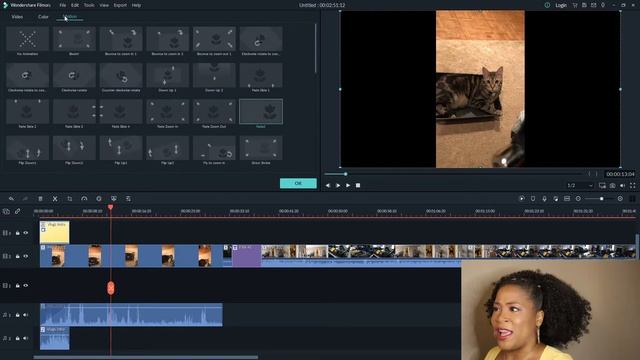Open the shopping cart icon in title bar

pos(575,5)
